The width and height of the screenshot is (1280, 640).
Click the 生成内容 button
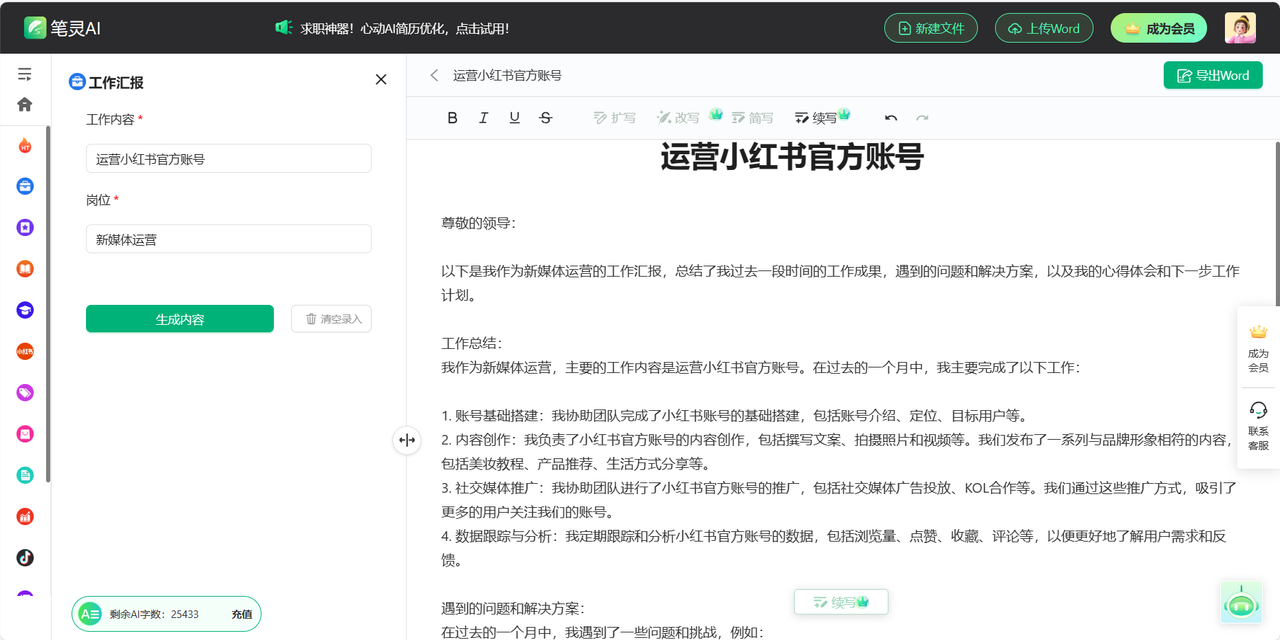tap(180, 319)
